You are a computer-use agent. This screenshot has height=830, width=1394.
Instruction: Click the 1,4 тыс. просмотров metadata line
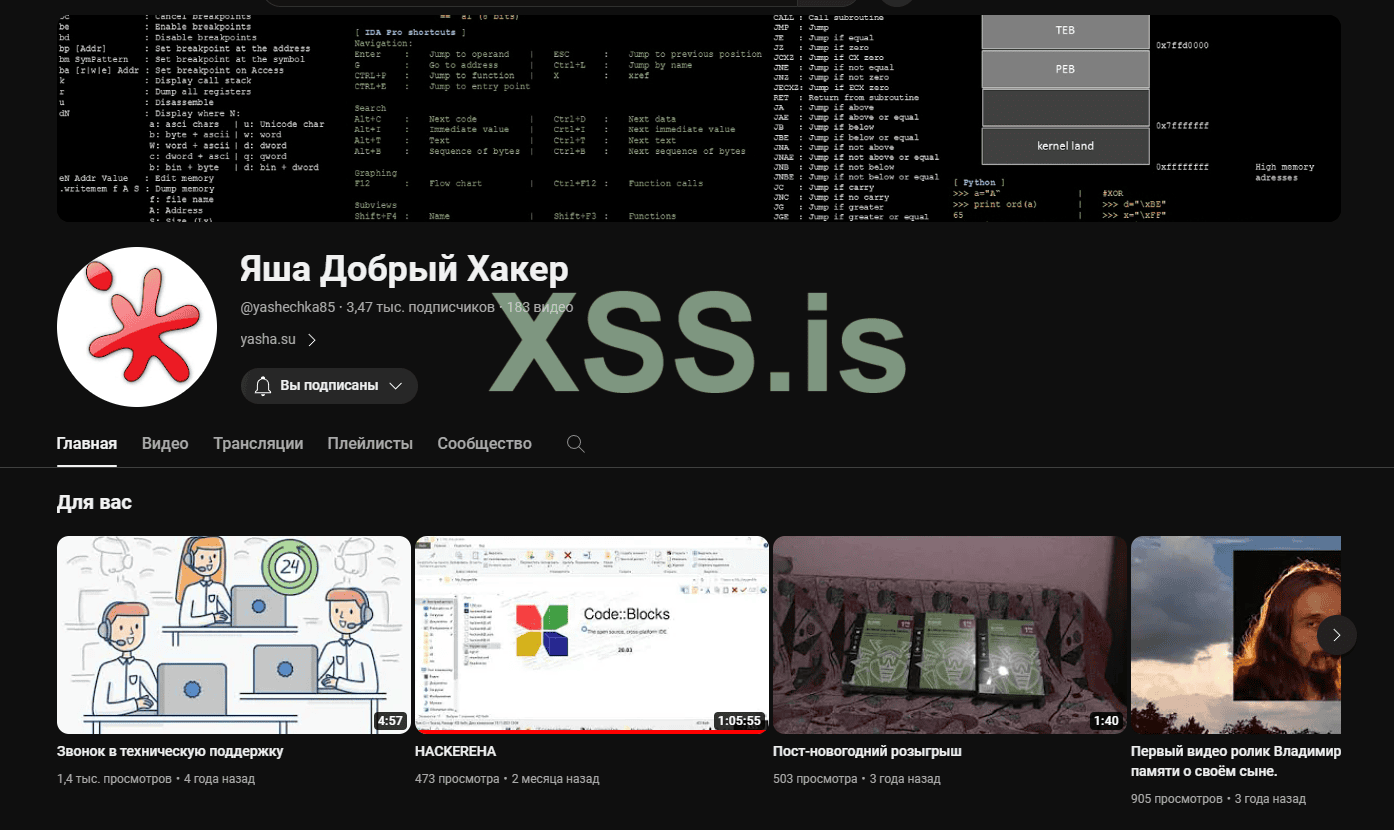tap(156, 779)
